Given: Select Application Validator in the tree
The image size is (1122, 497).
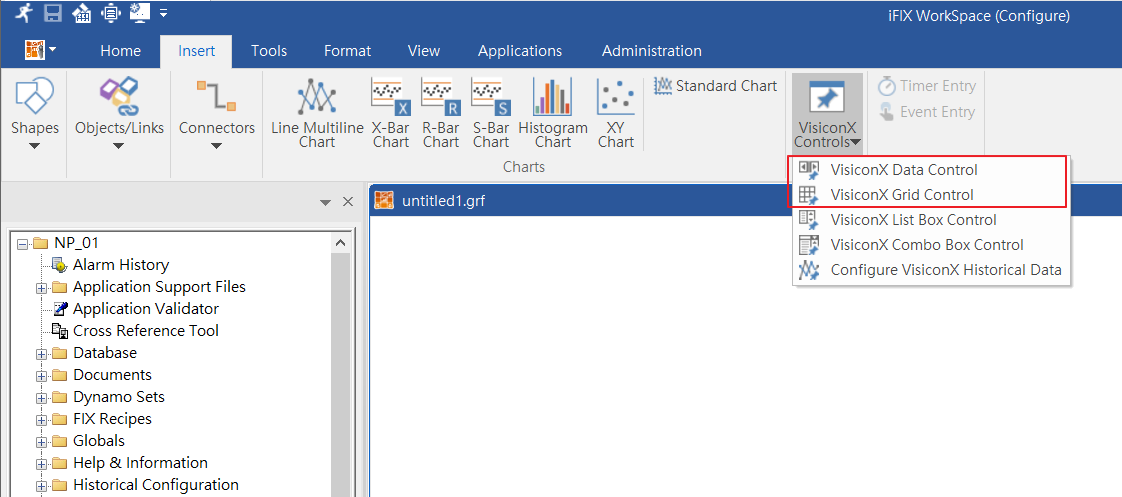Looking at the screenshot, I should (146, 309).
